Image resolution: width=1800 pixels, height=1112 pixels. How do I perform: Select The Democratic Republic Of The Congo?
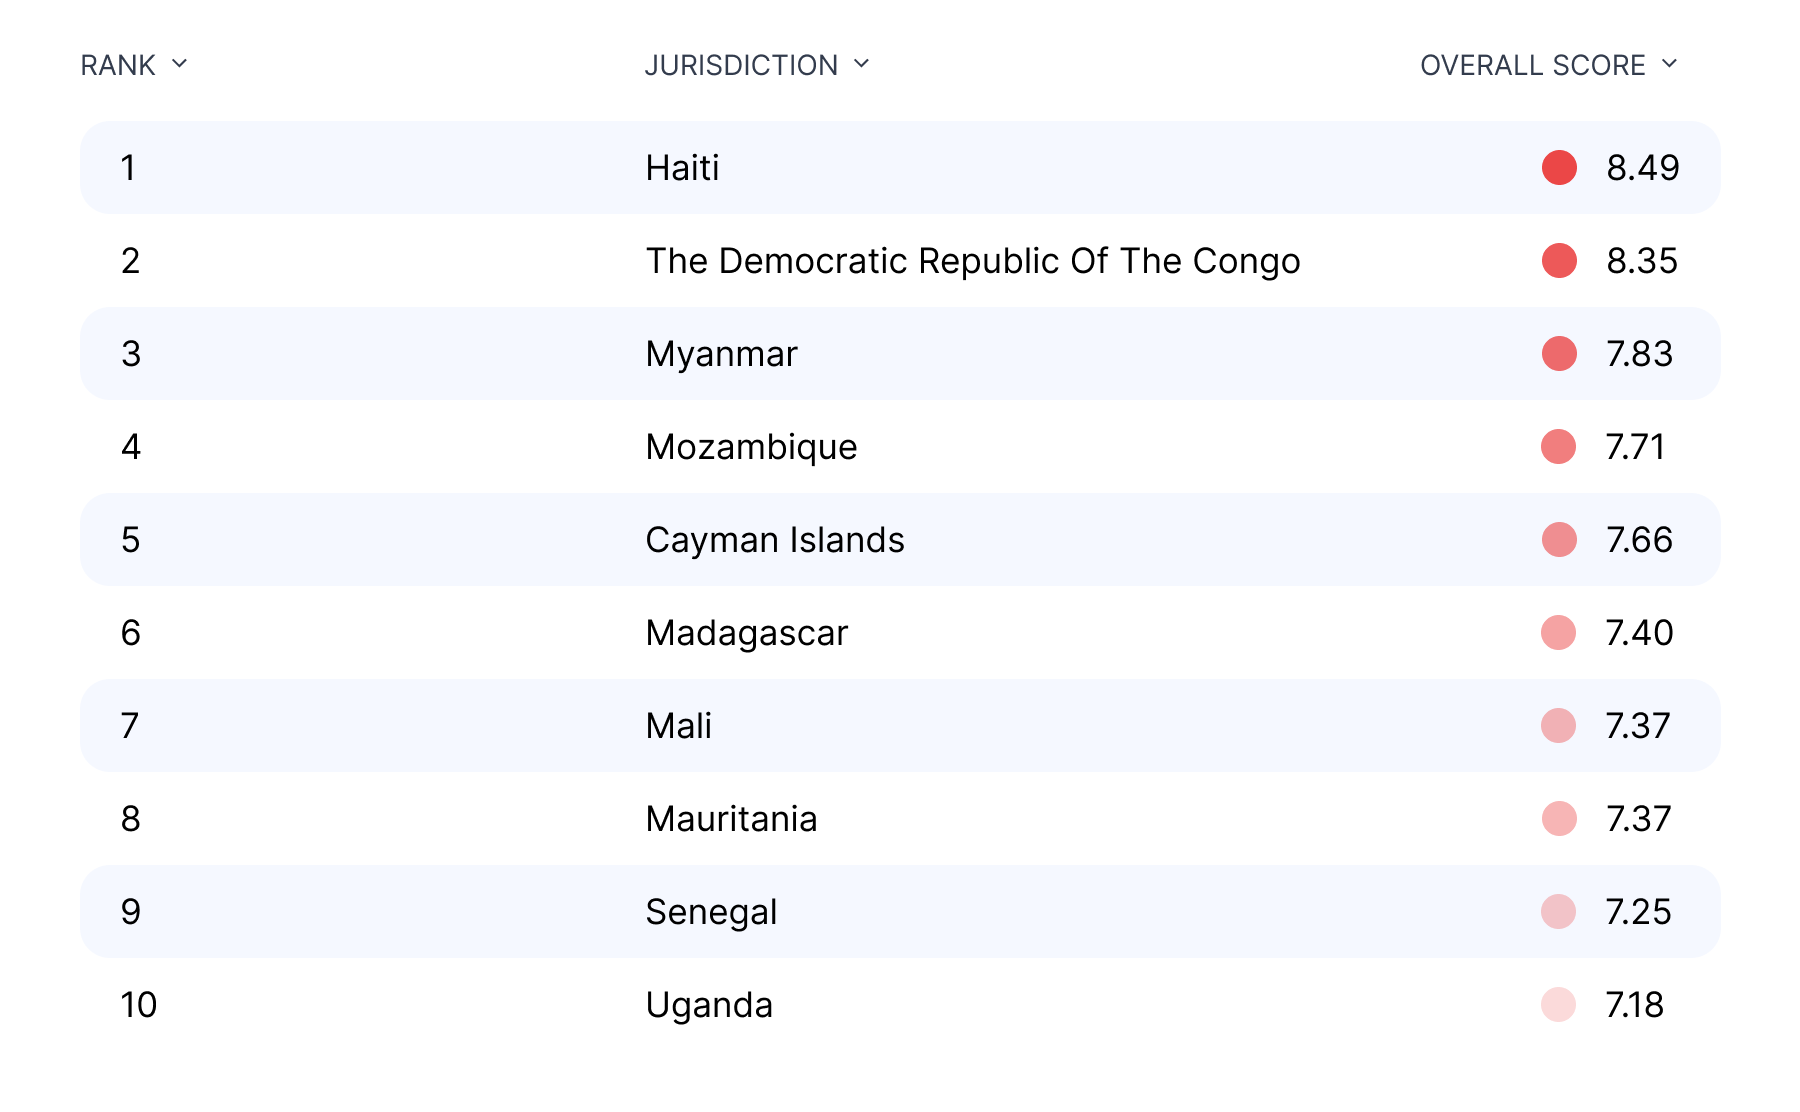[x=972, y=261]
